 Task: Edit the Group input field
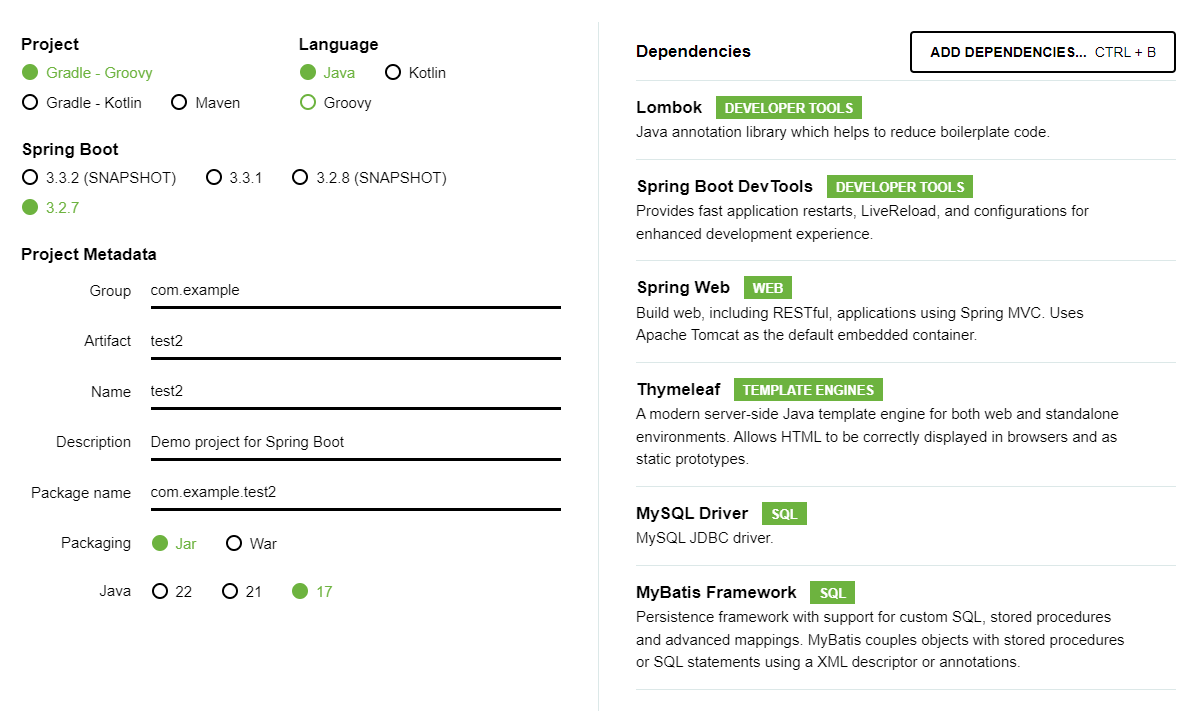coord(355,291)
